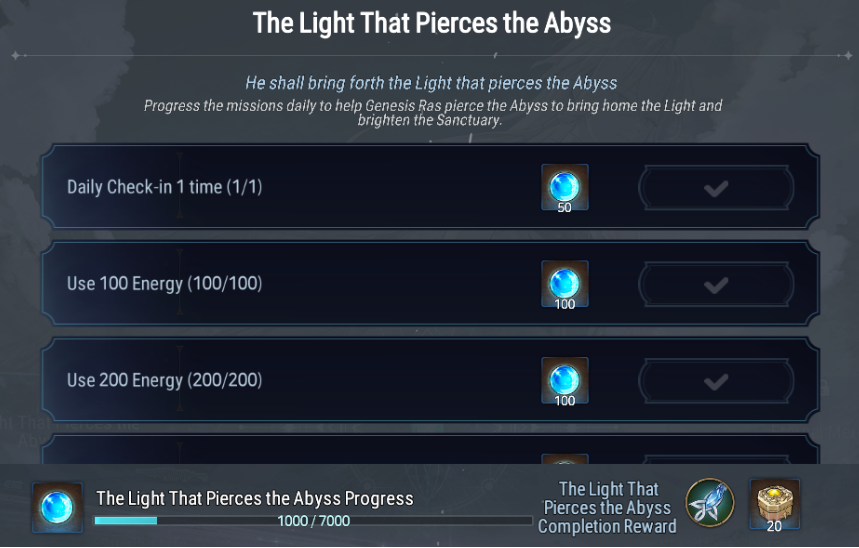Click The Light That Pierces the Abyss title
This screenshot has width=859, height=548.
(431, 23)
